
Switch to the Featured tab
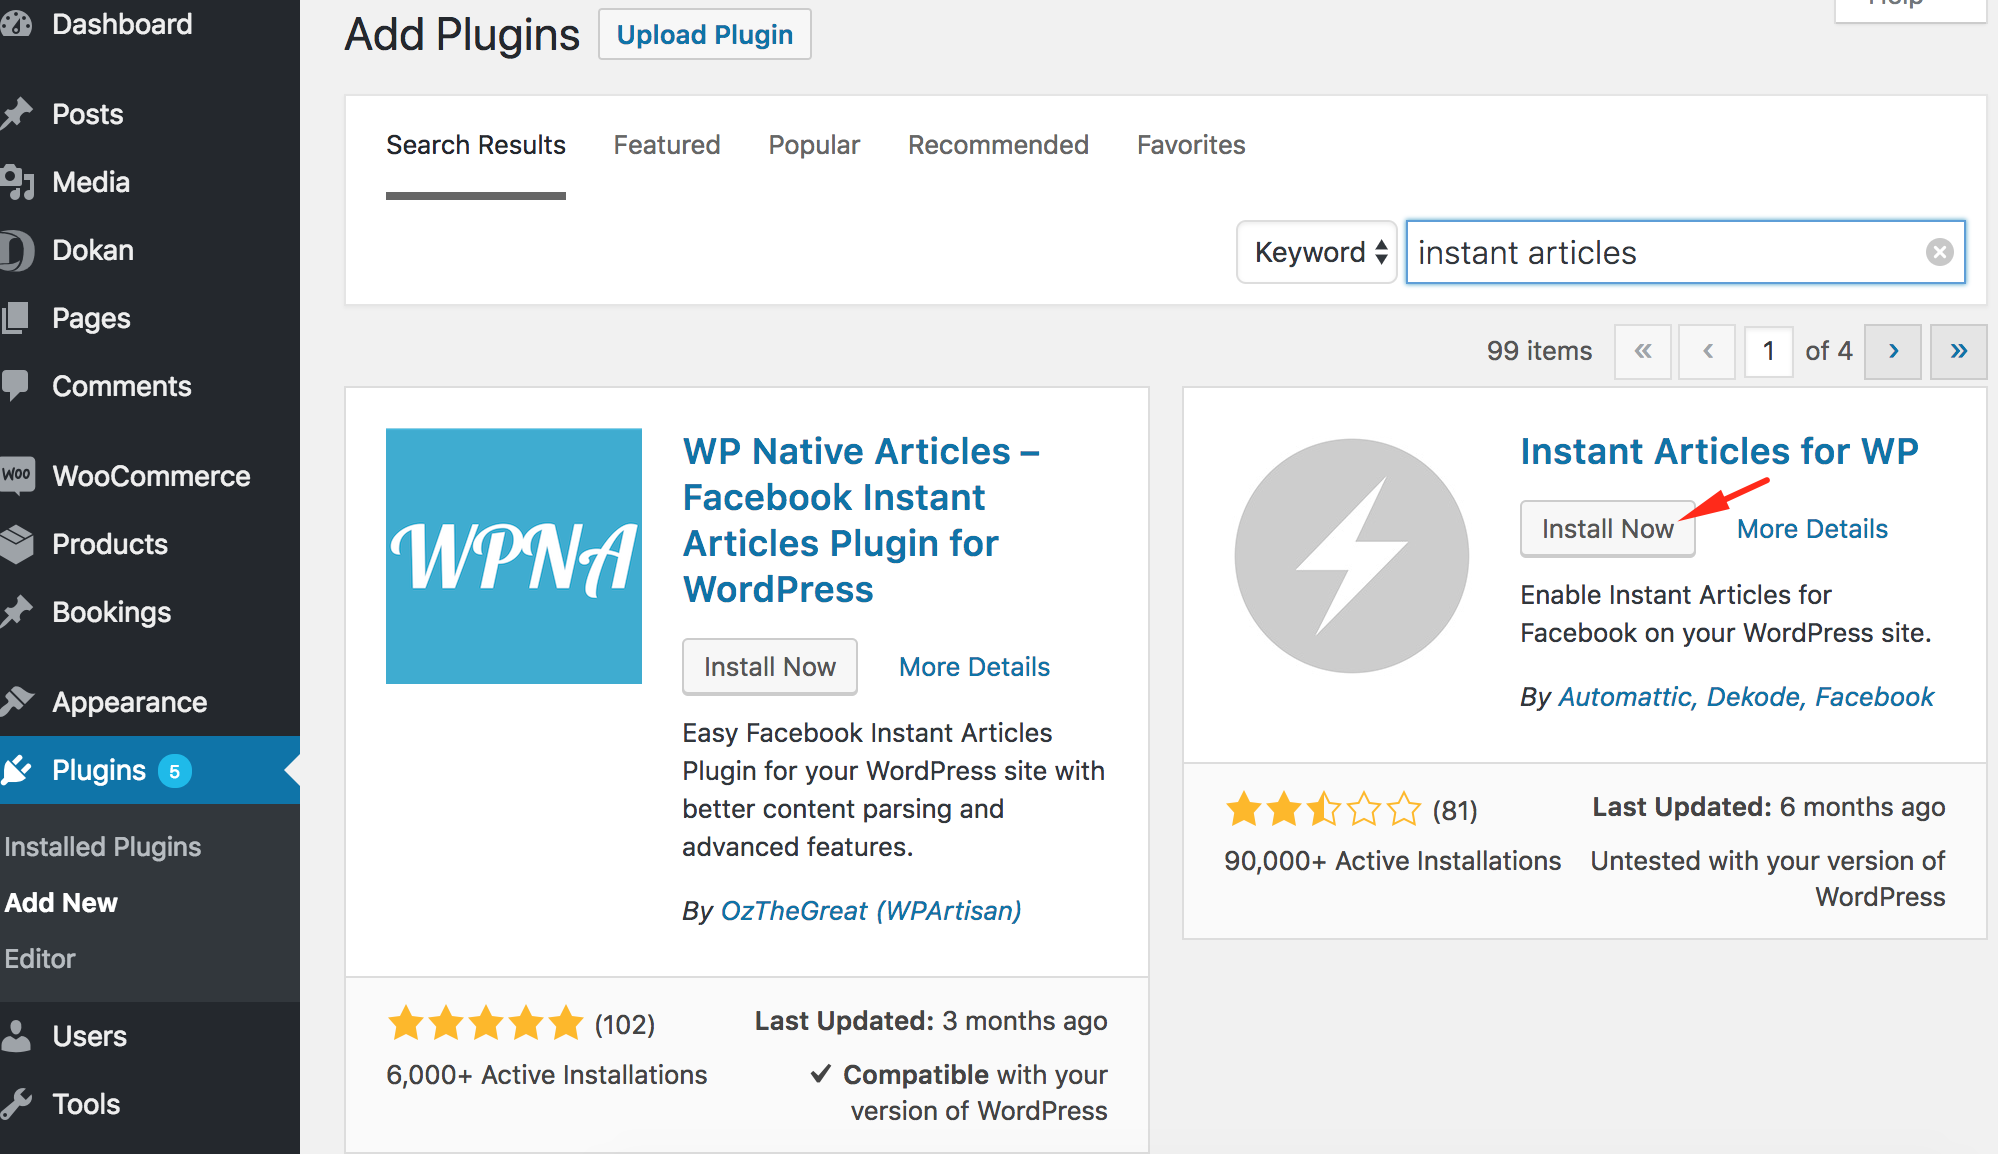click(667, 145)
